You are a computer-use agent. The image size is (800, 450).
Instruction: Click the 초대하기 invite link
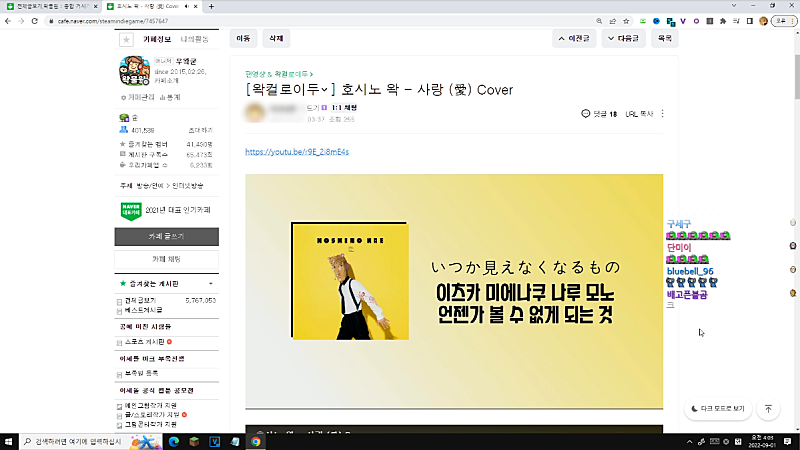tap(200, 131)
